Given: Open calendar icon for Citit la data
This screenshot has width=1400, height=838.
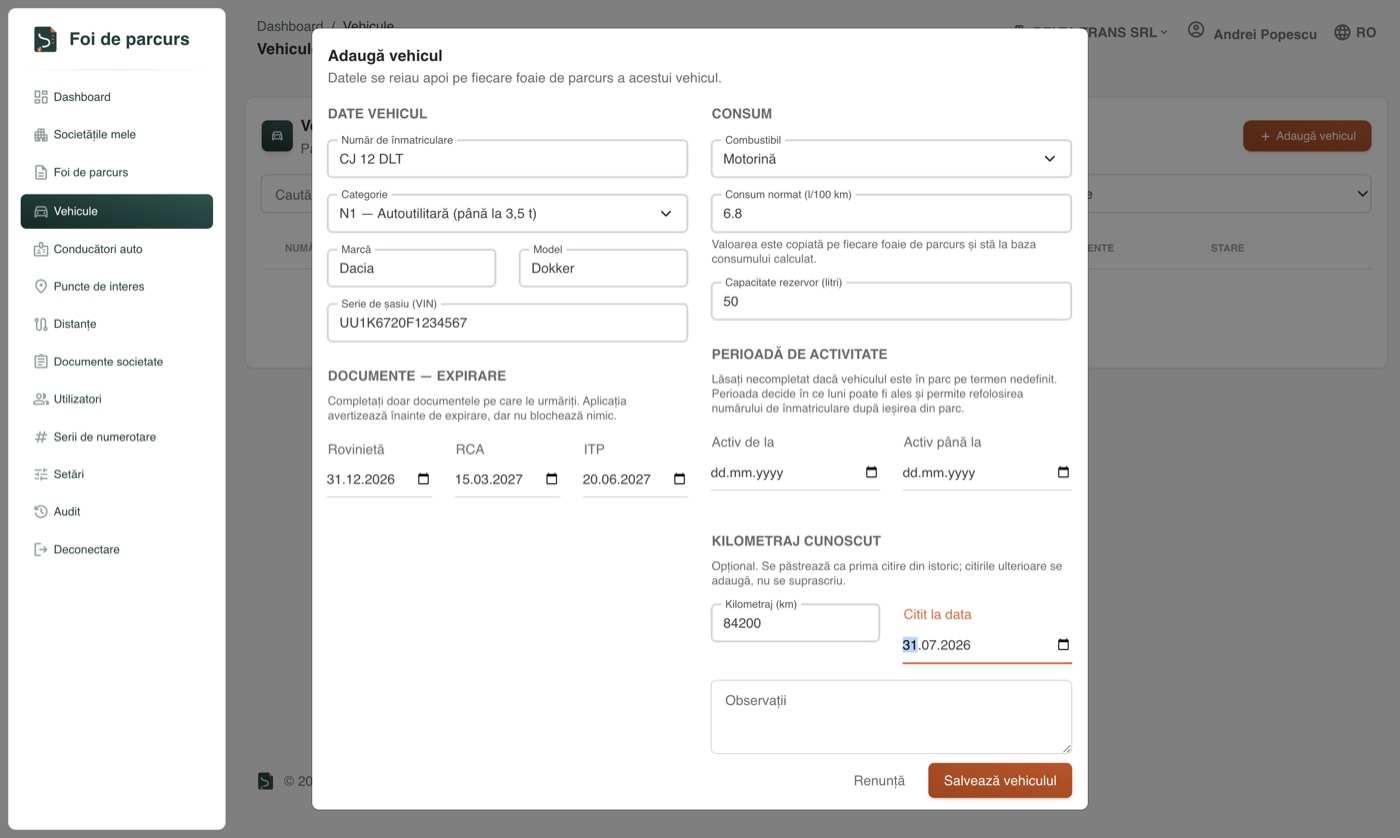Looking at the screenshot, I should tap(1063, 645).
